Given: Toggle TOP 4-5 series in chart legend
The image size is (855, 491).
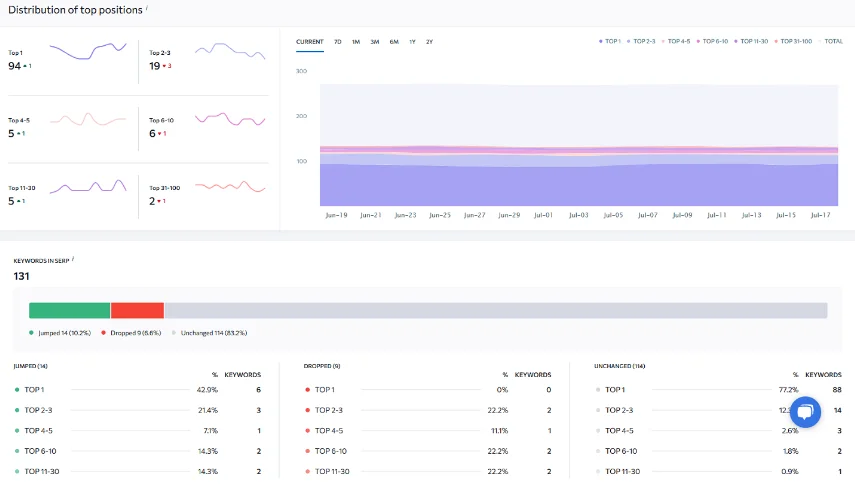Looking at the screenshot, I should coord(676,41).
